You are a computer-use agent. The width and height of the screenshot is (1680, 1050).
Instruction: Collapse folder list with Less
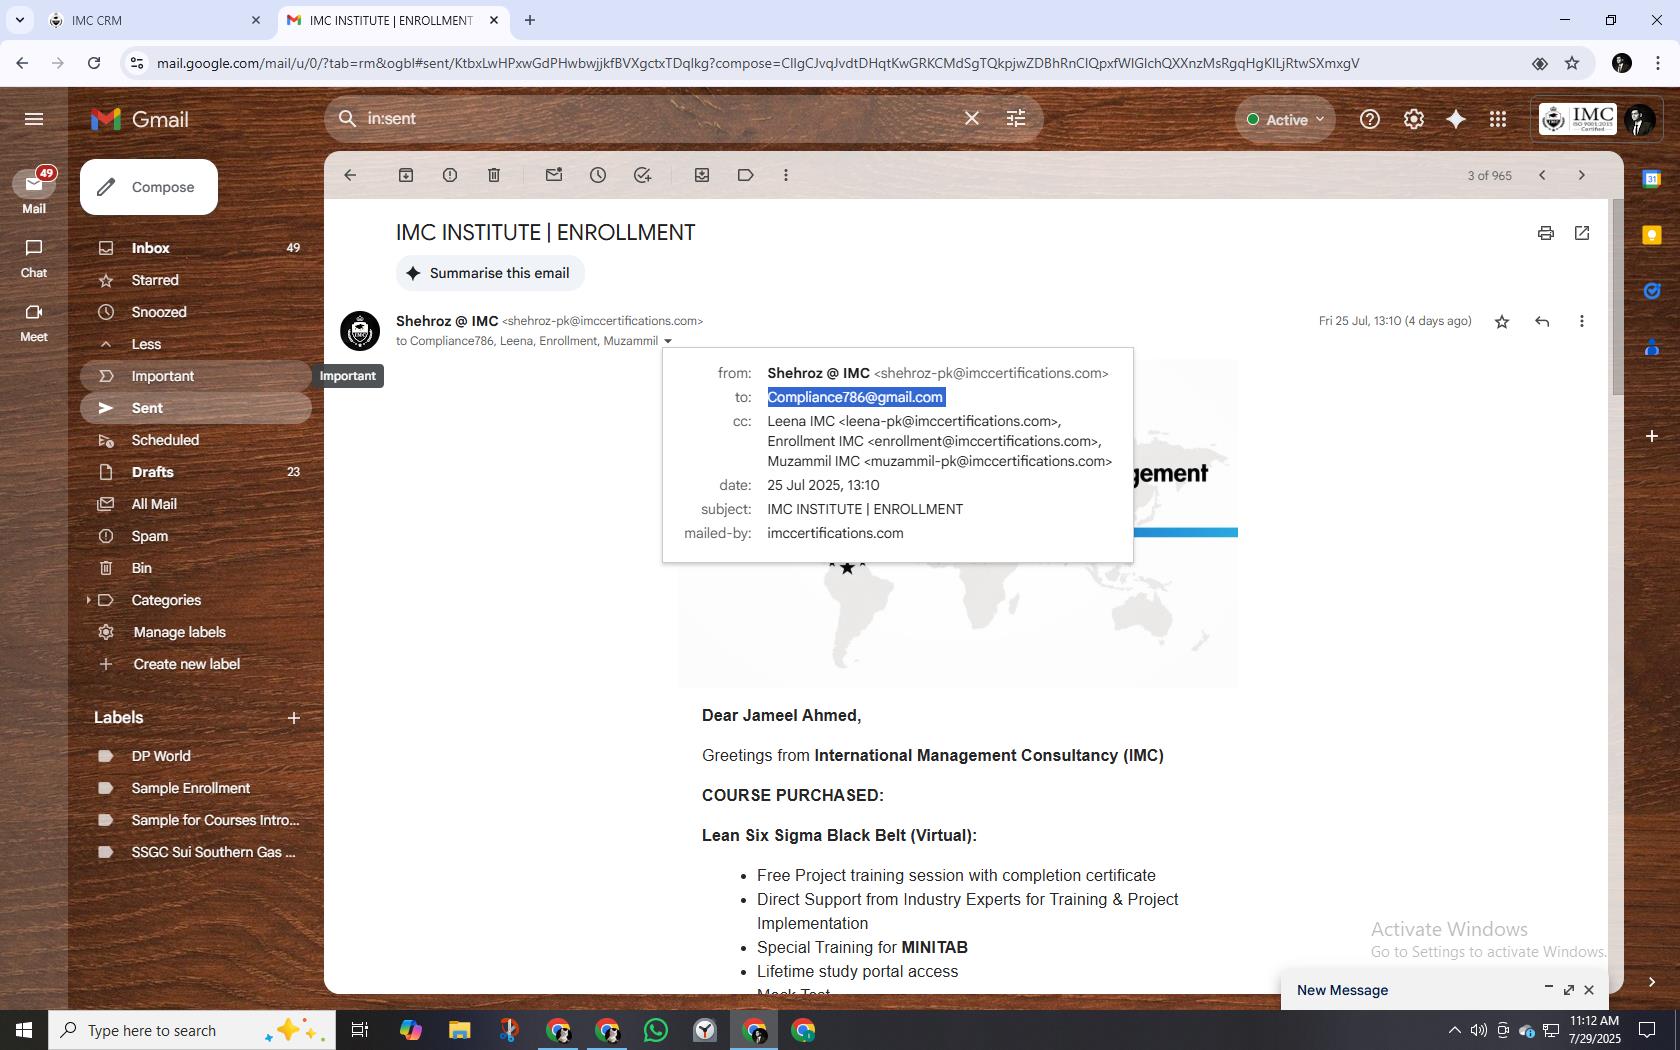point(146,344)
